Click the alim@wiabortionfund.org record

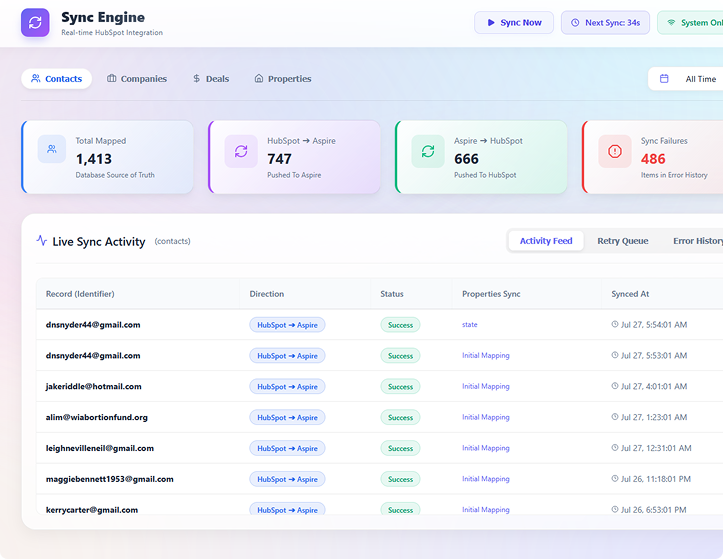point(97,417)
